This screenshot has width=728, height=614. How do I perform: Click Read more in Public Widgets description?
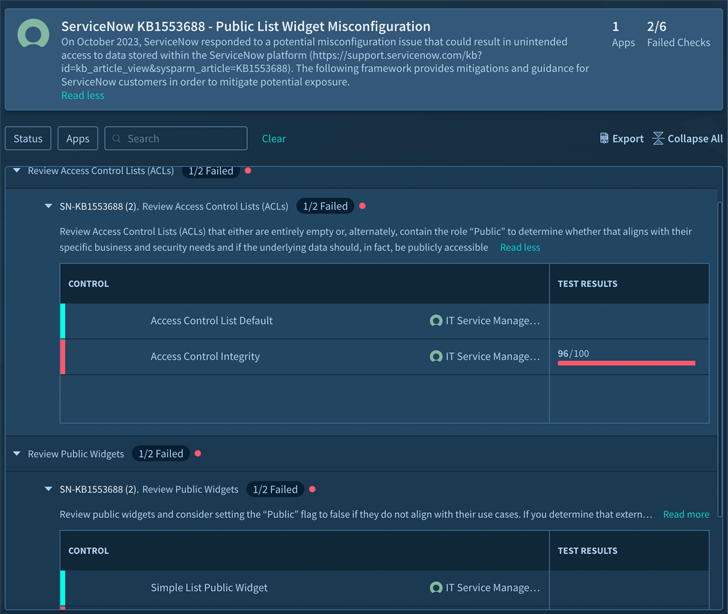point(686,515)
